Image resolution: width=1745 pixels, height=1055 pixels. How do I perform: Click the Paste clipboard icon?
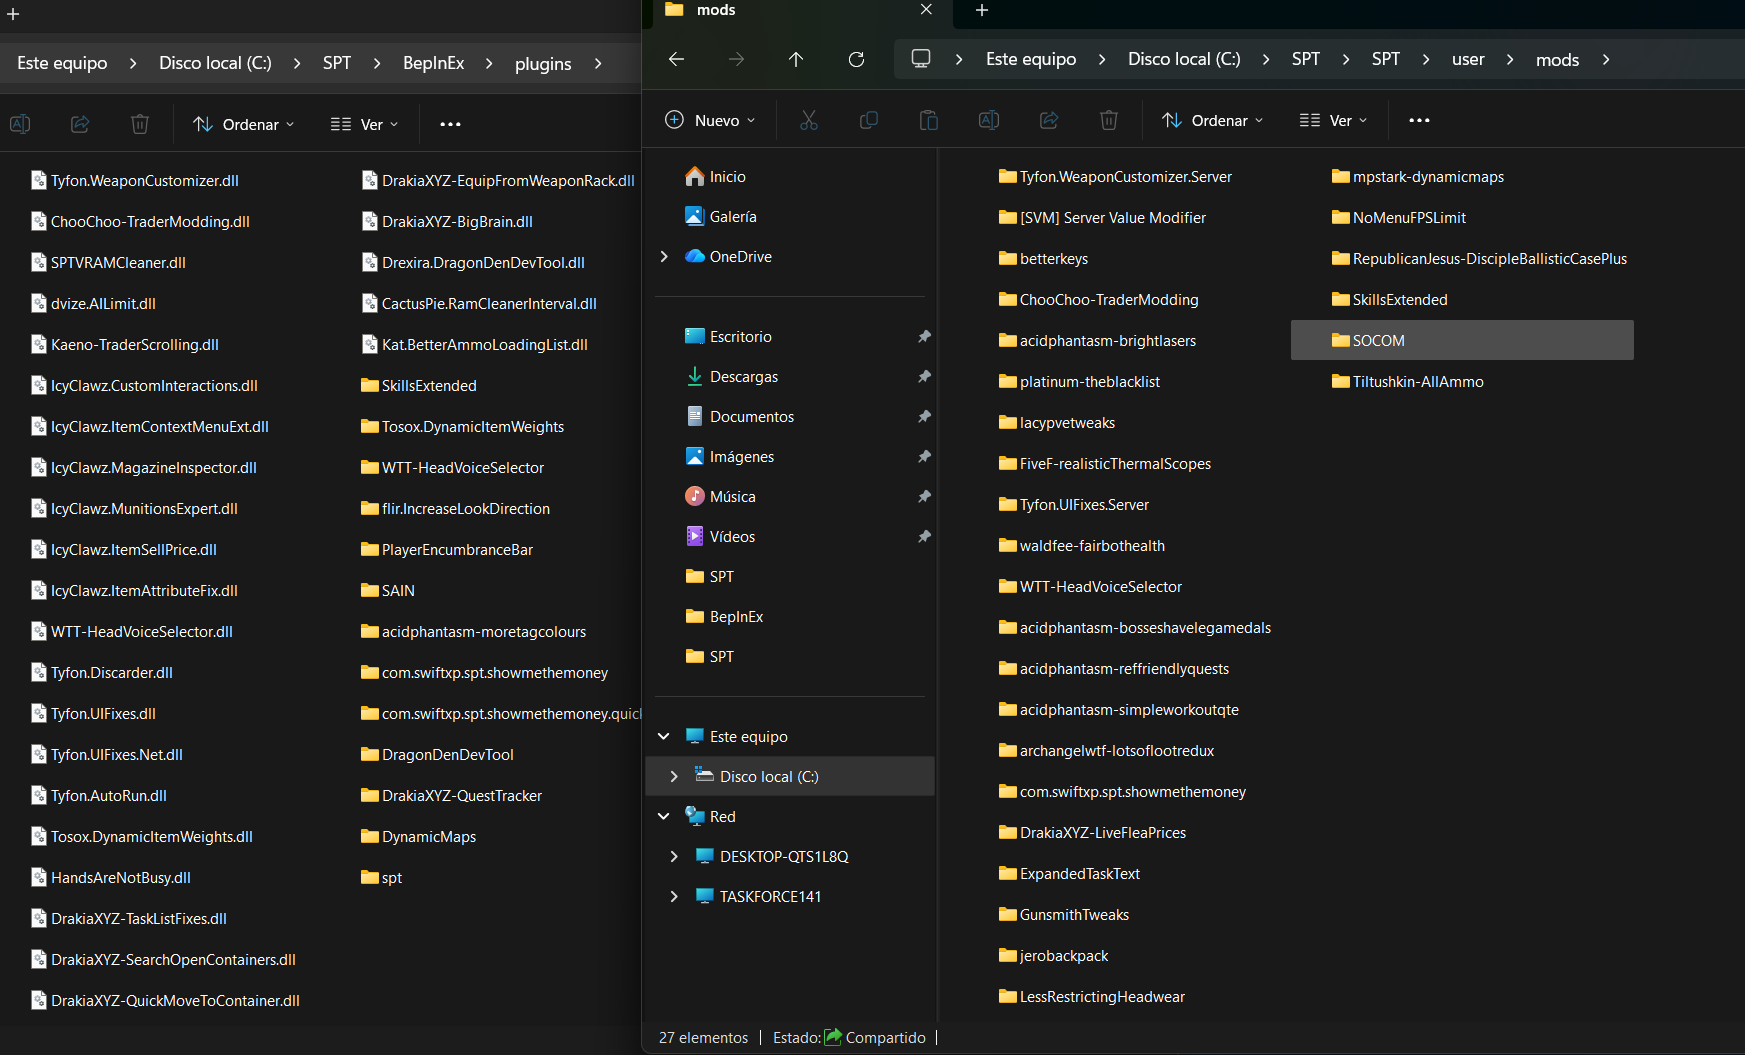[x=929, y=120]
